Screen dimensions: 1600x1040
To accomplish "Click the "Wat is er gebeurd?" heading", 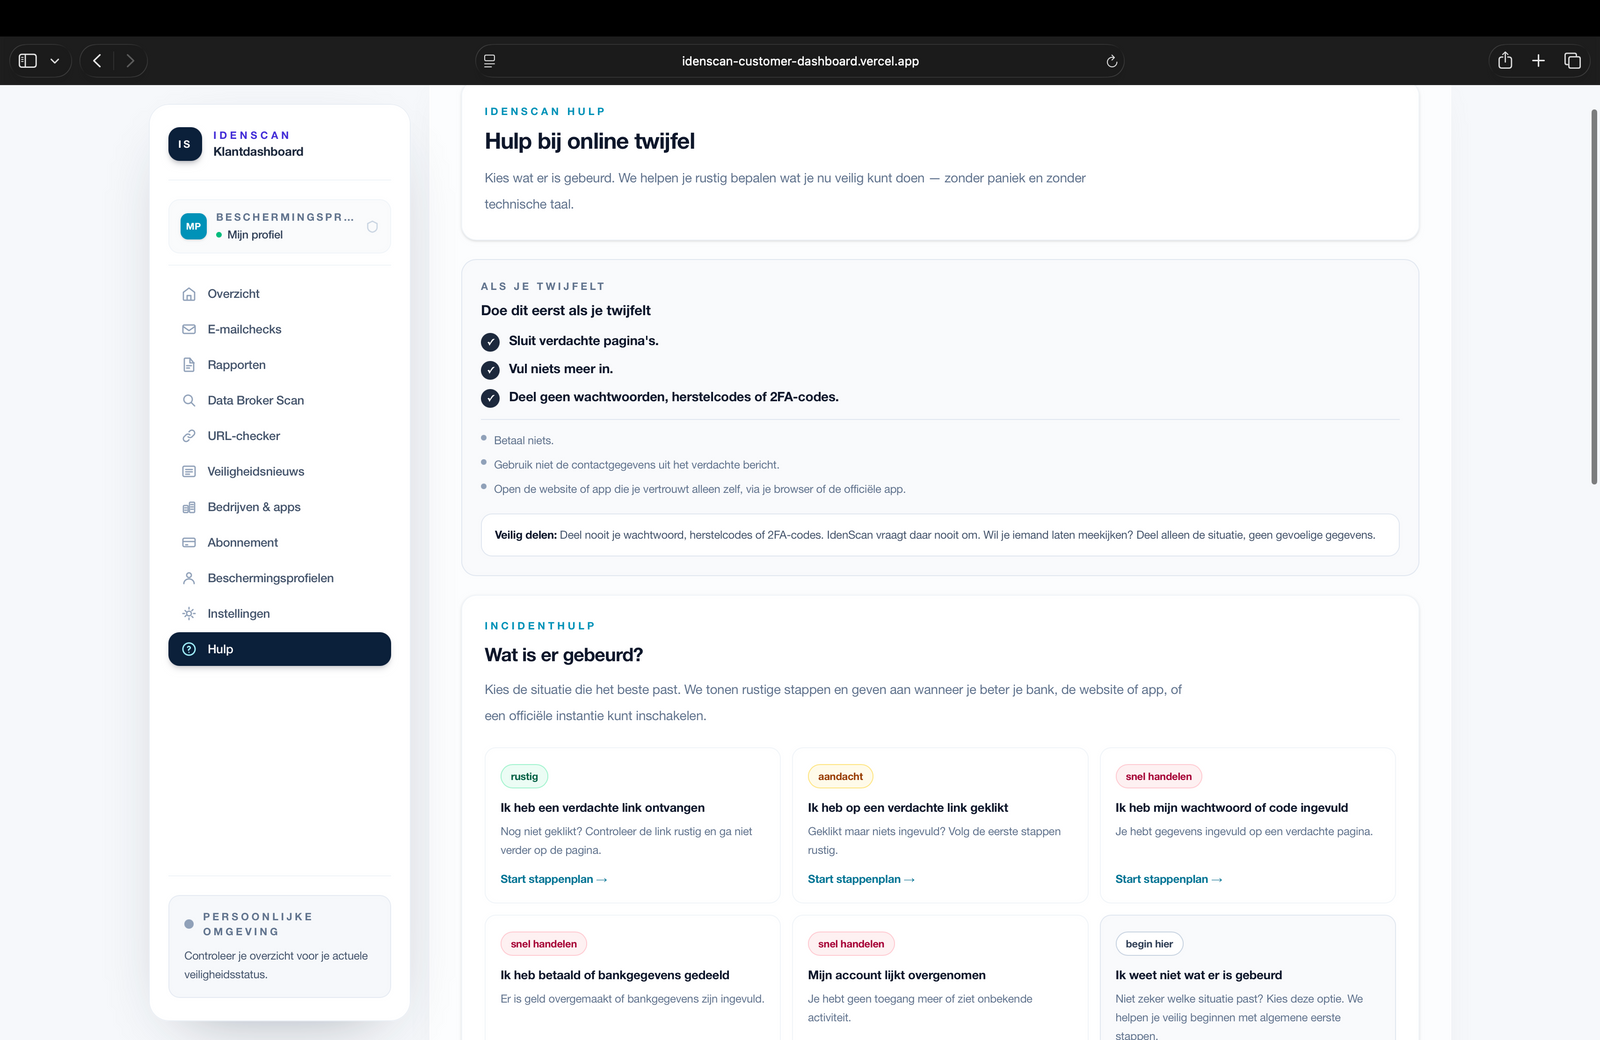I will [564, 655].
